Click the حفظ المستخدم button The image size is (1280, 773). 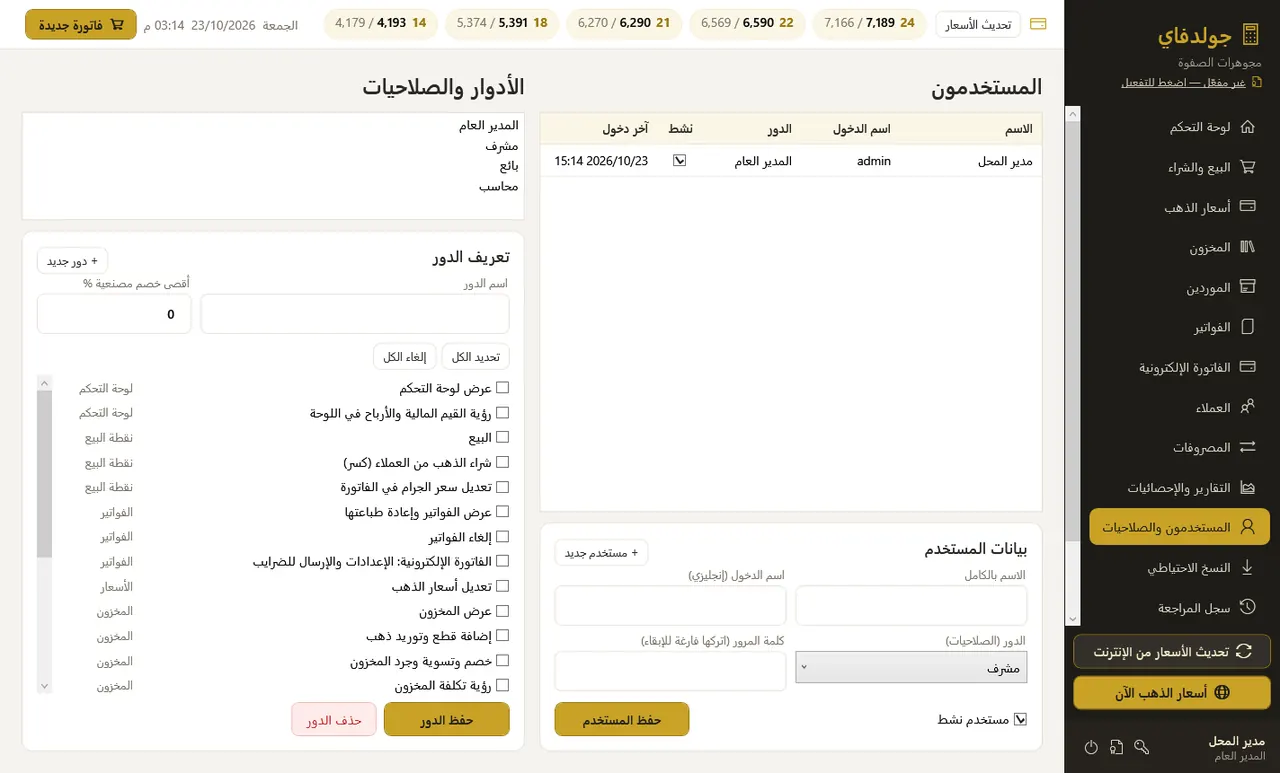click(622, 719)
